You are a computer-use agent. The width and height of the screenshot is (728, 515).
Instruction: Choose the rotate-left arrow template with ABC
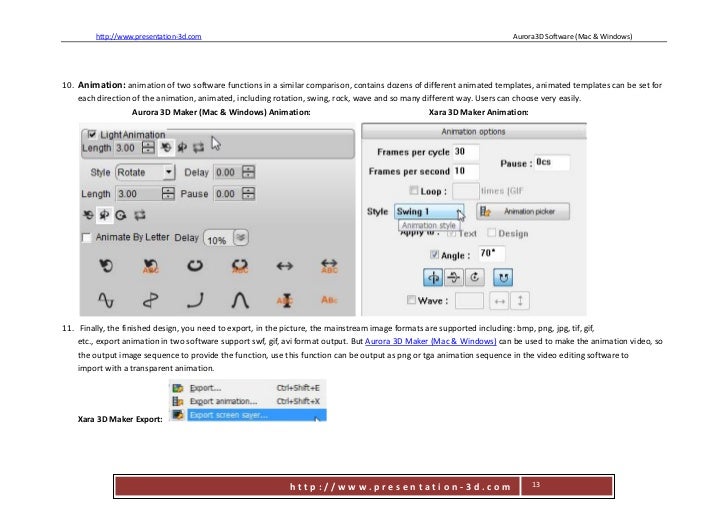[150, 266]
